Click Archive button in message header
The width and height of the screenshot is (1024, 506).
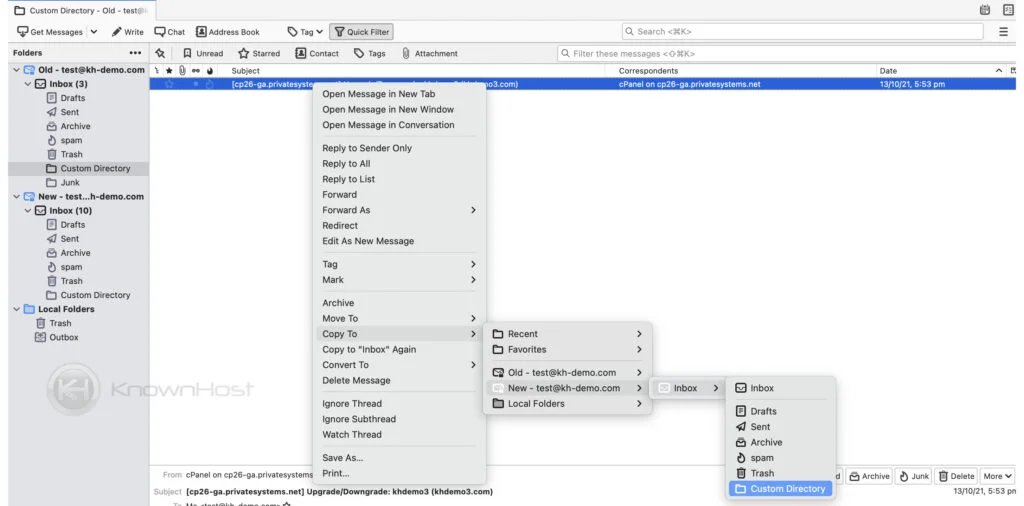click(869, 477)
